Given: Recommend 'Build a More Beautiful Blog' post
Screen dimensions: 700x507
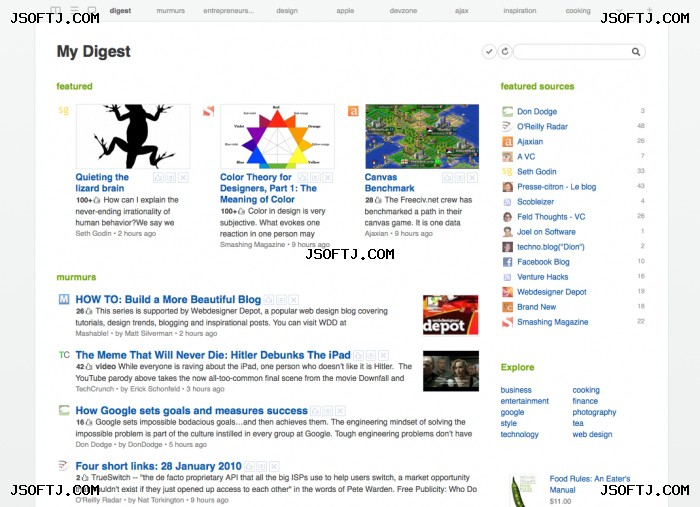Looking at the screenshot, I should (269, 300).
